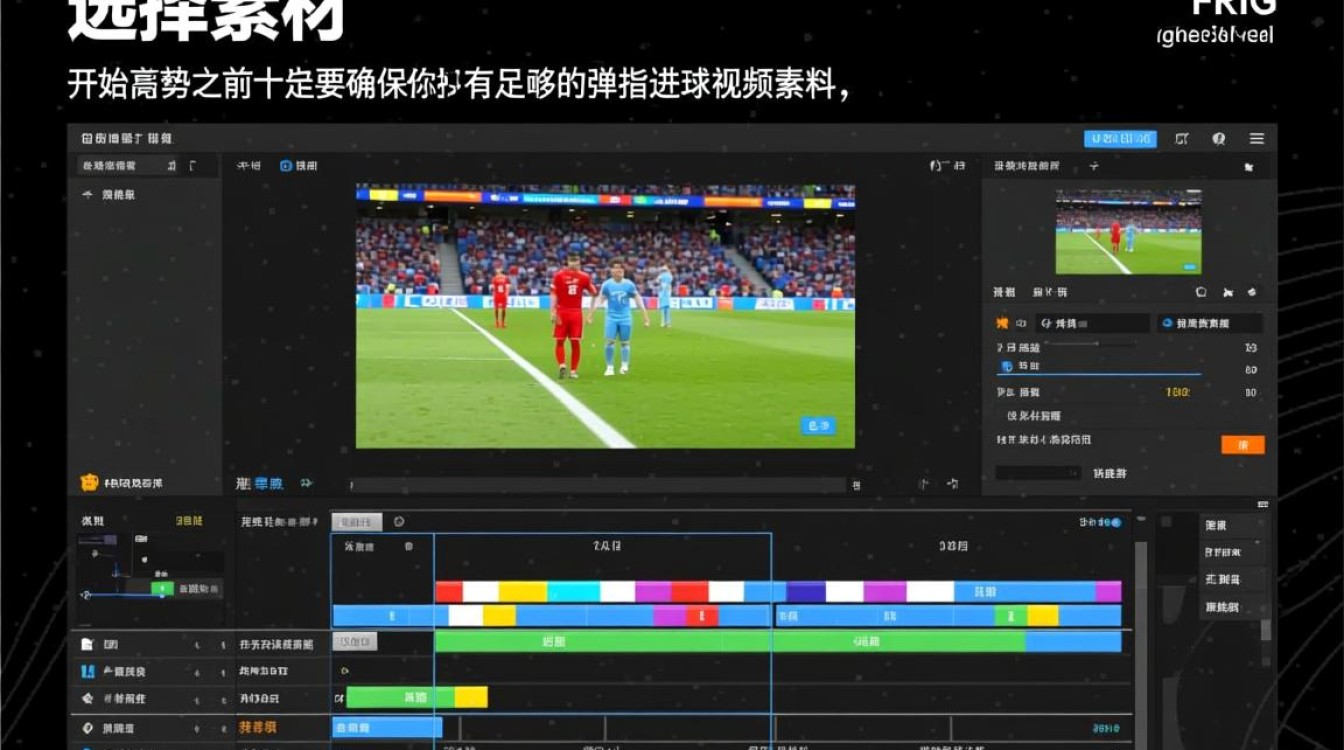Screen dimensions: 1344x750
Task: Click the soccer video preview frame
Action: (x=605, y=316)
